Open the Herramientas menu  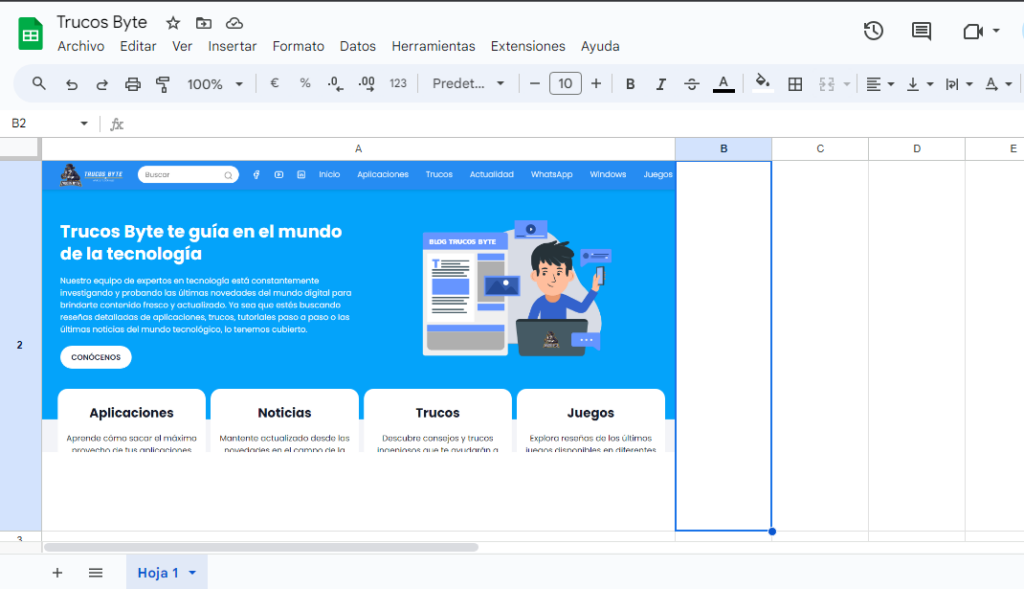pyautogui.click(x=434, y=46)
